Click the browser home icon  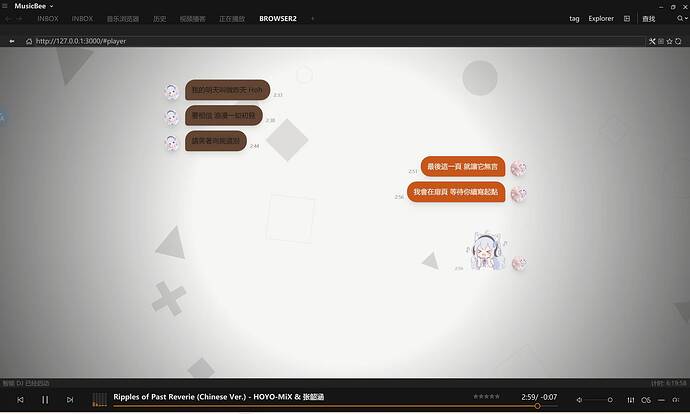tap(29, 41)
